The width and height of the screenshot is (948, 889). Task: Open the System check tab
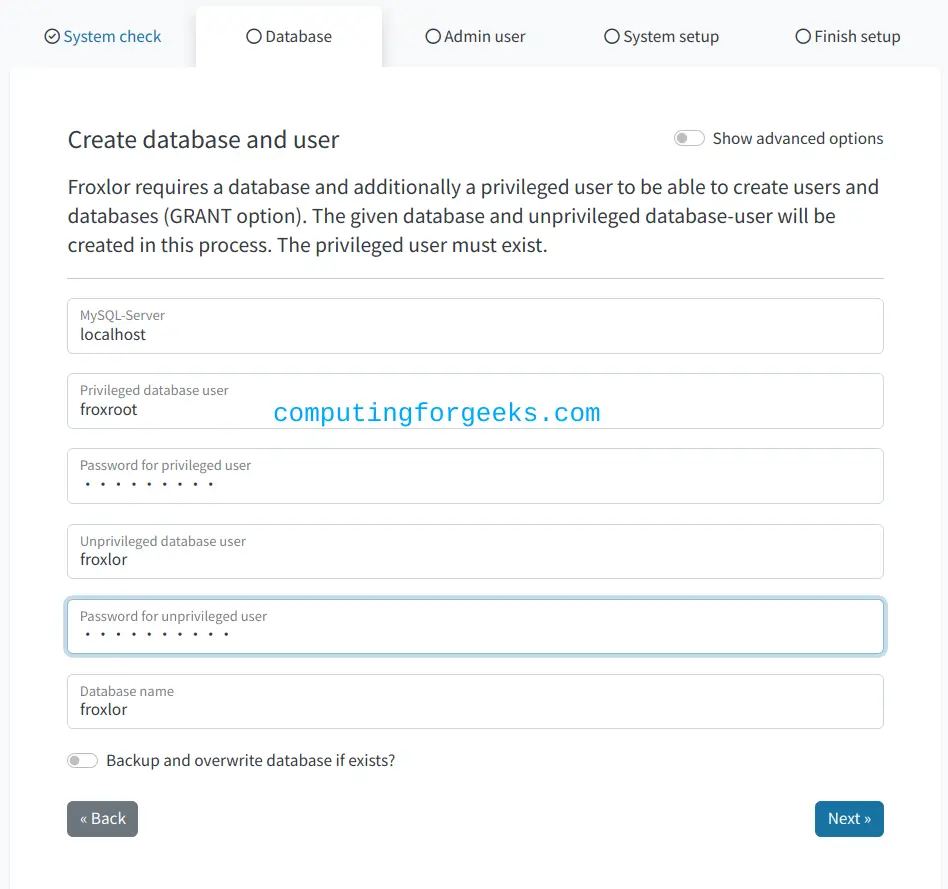point(103,37)
